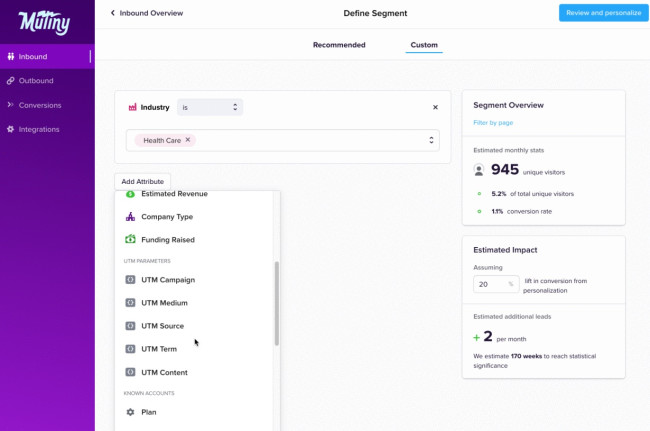Go back using the left chevron arrow
This screenshot has height=431, width=650.
click(111, 13)
